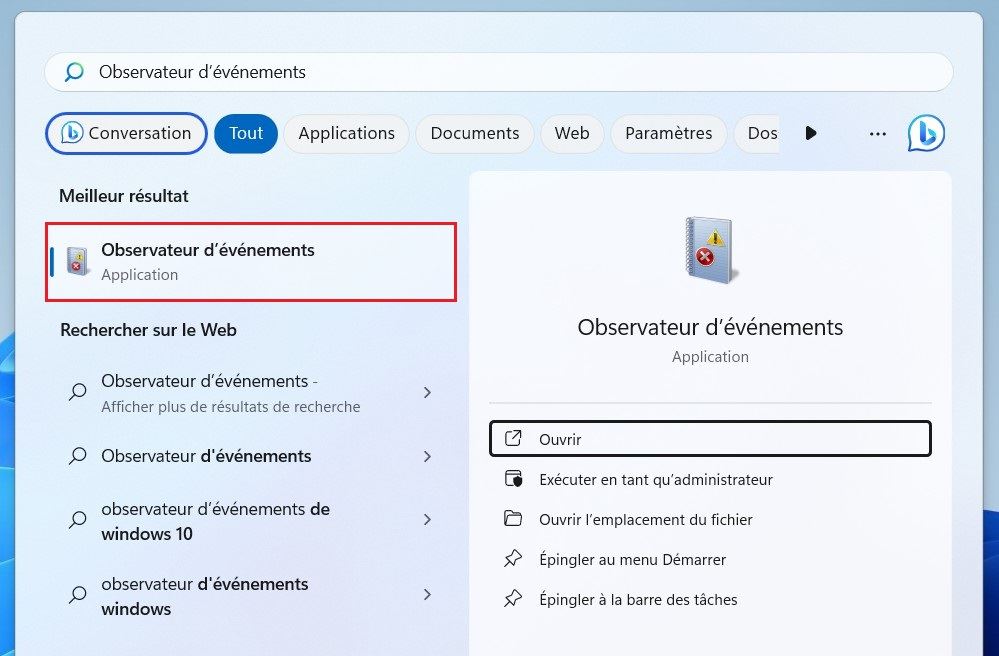
Task: Click the large Event Viewer notebook icon in preview panel
Action: click(710, 249)
